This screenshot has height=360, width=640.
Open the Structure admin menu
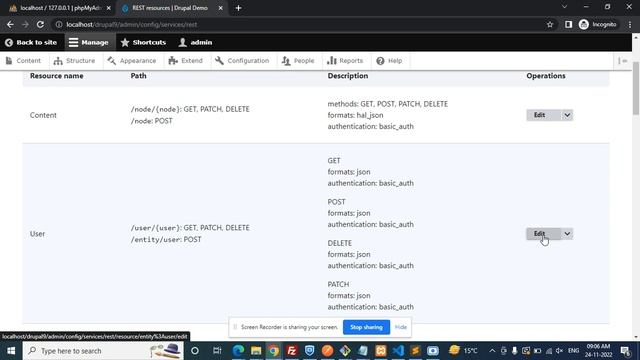[x=74, y=61]
